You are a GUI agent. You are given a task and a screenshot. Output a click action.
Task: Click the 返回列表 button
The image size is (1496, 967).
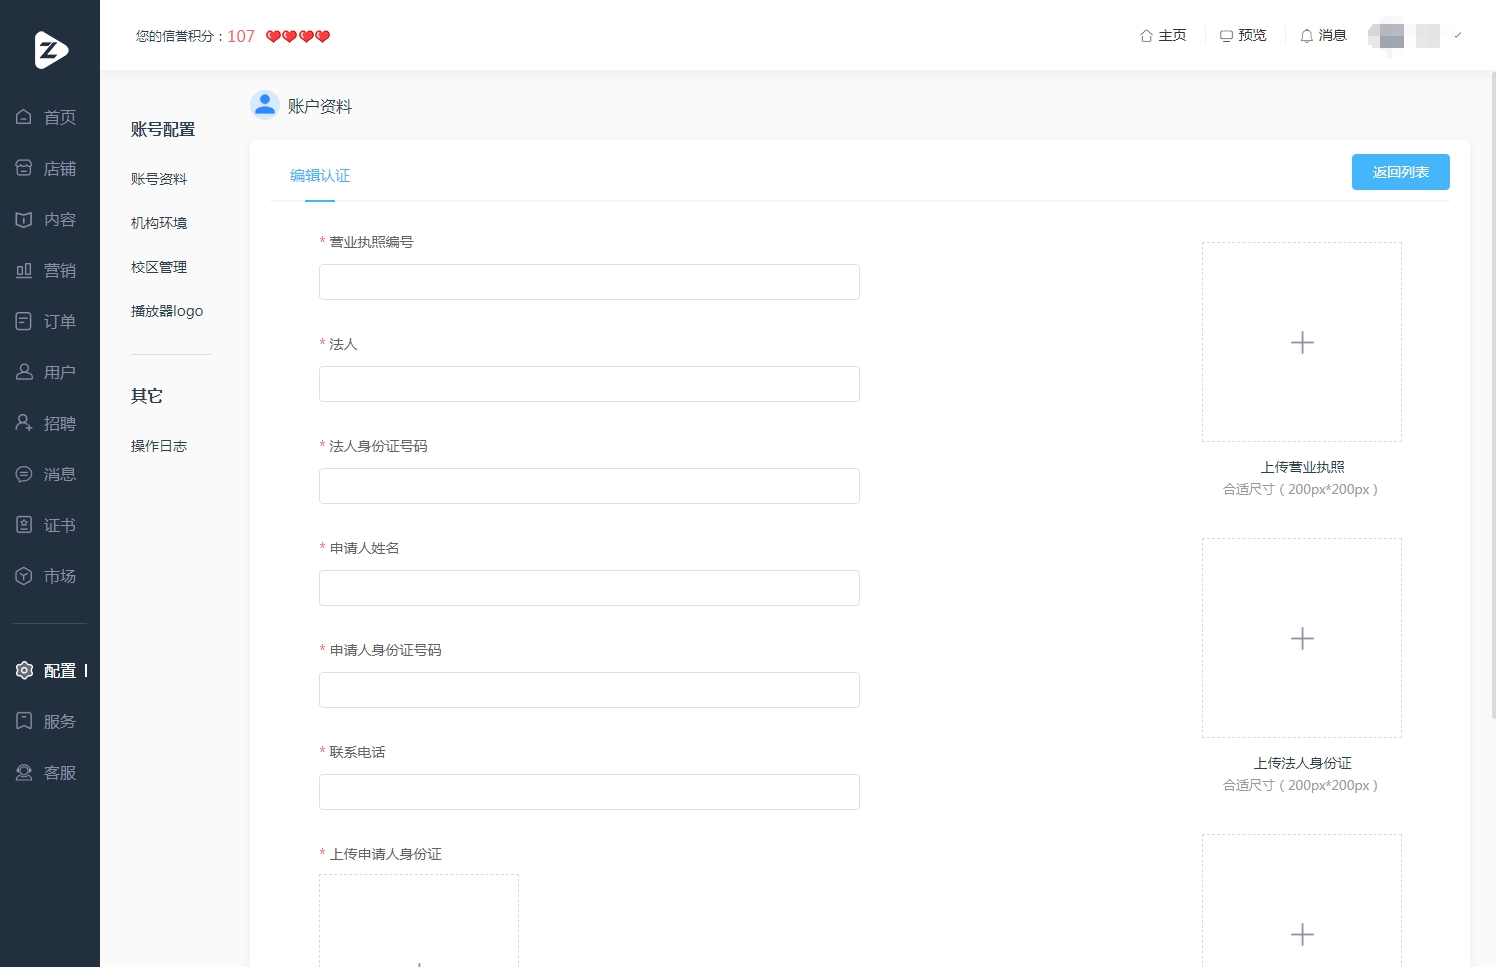tap(1401, 172)
